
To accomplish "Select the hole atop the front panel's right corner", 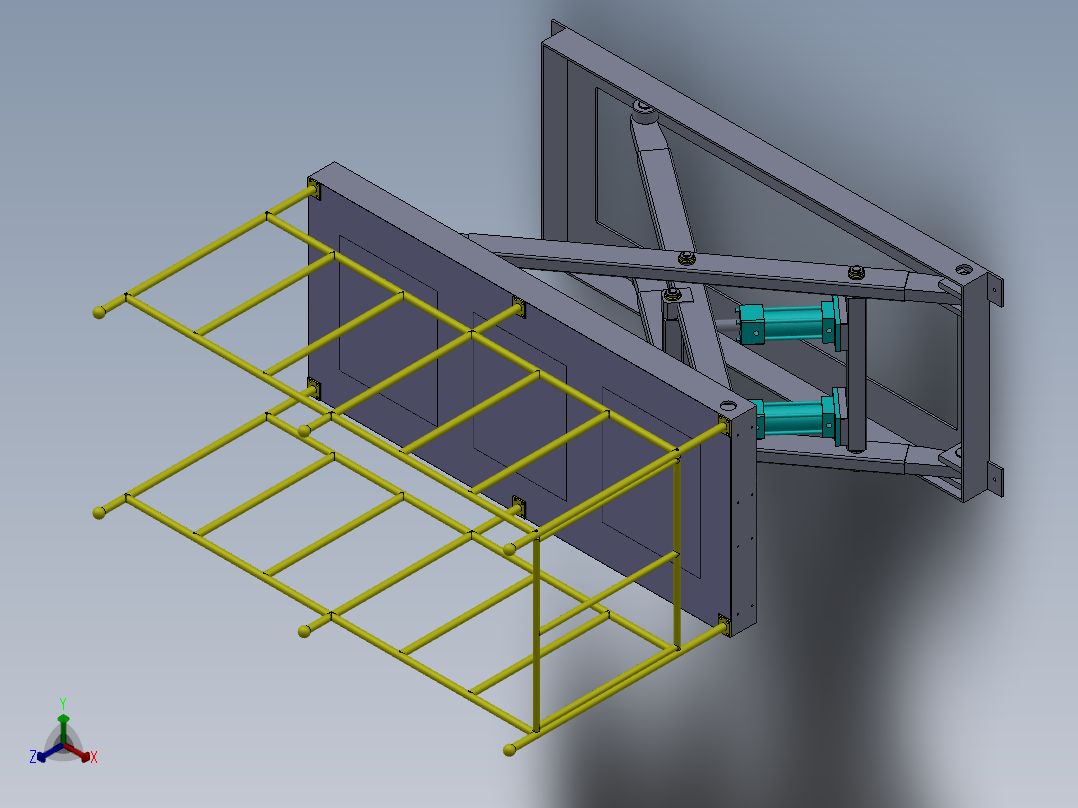I will tap(727, 405).
